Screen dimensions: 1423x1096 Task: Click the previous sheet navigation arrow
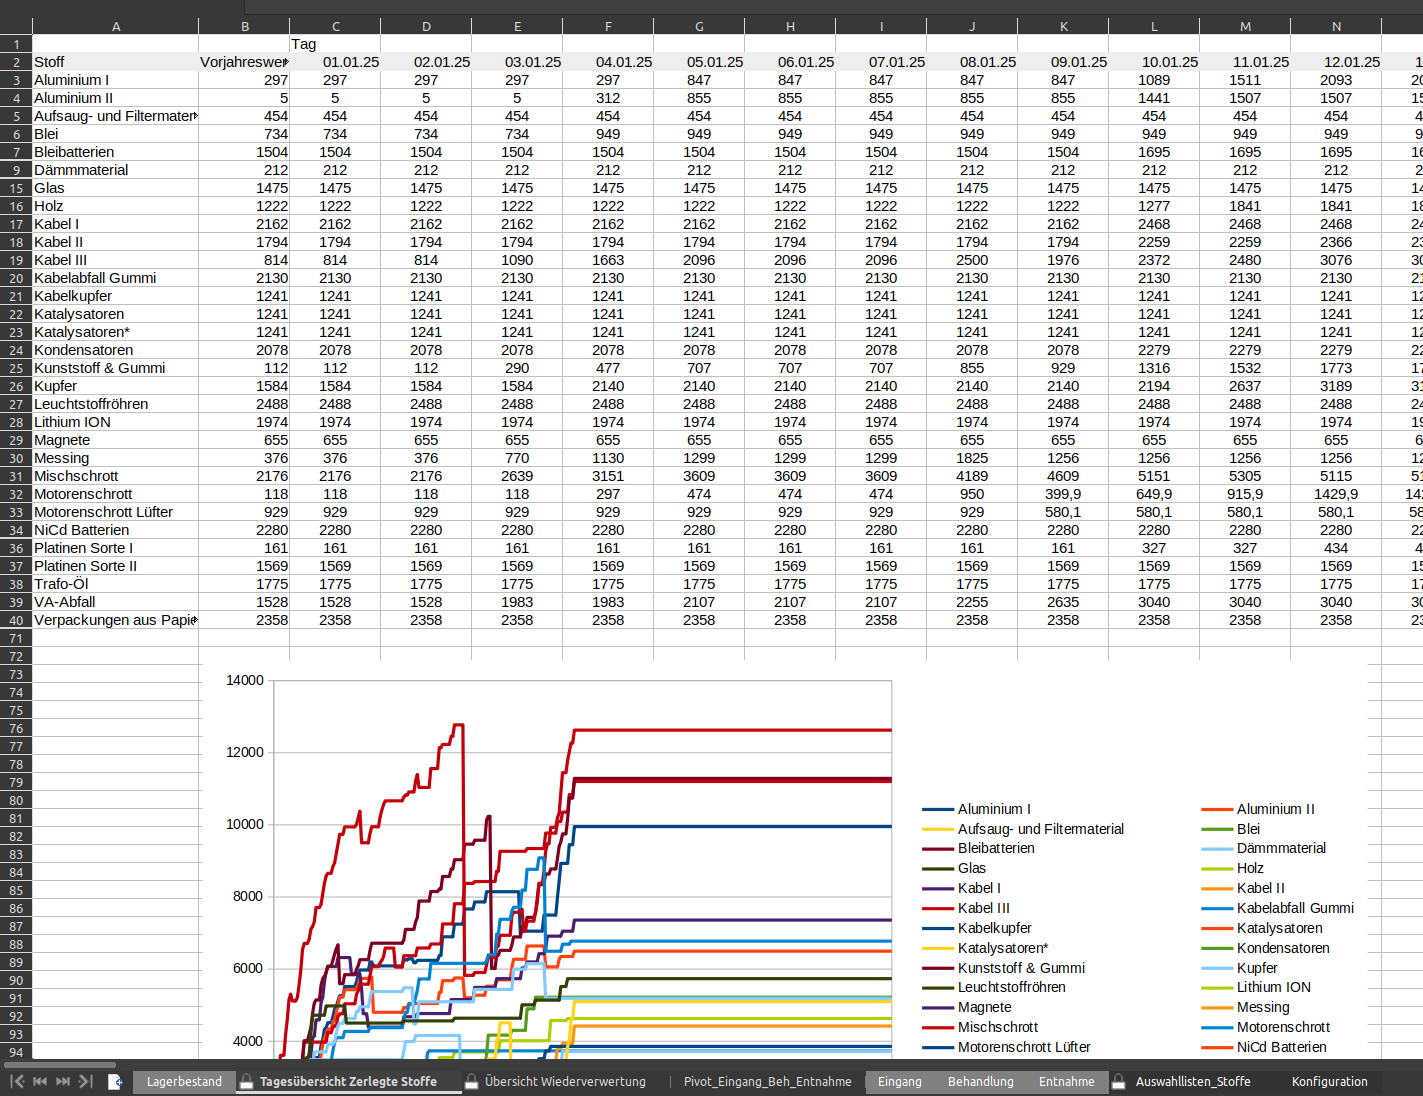(x=40, y=1081)
